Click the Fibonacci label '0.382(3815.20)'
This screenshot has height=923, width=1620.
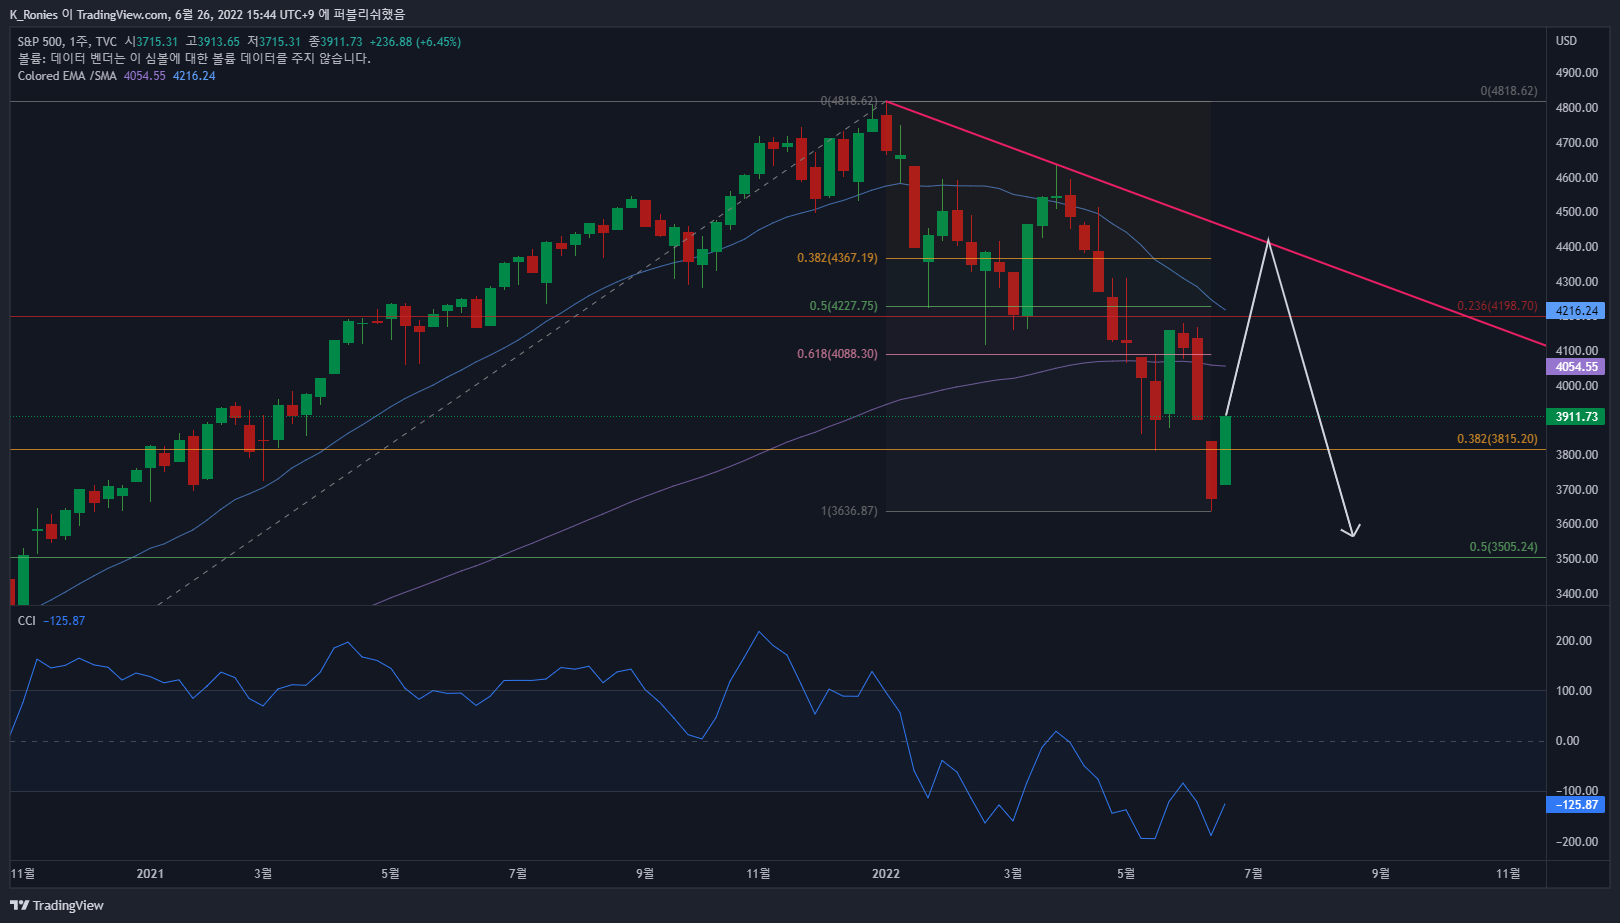pyautogui.click(x=1497, y=439)
